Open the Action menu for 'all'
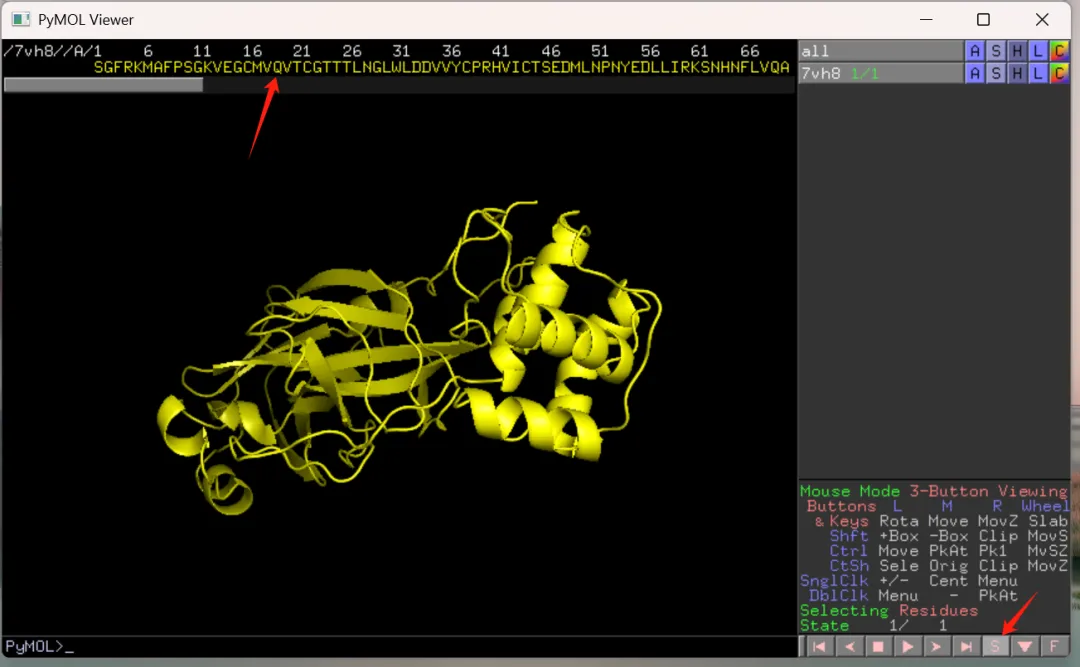The width and height of the screenshot is (1080, 667). tap(975, 50)
